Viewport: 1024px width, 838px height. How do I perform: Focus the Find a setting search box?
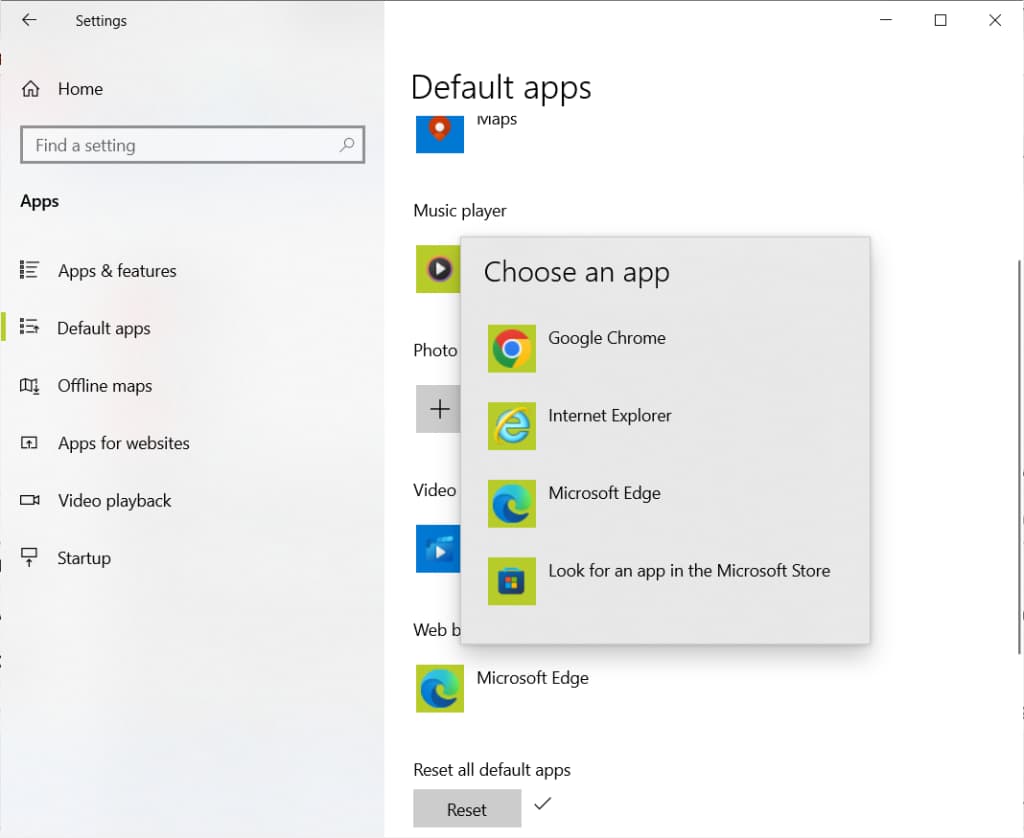[x=192, y=145]
